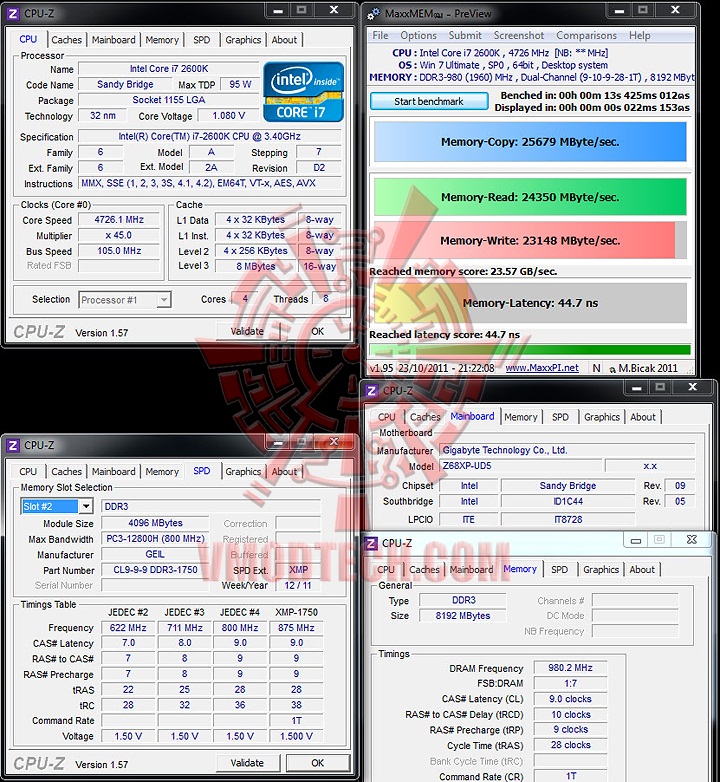Click LPCIO chip value IT8728
Viewport: 720px width, 782px height.
[x=568, y=519]
